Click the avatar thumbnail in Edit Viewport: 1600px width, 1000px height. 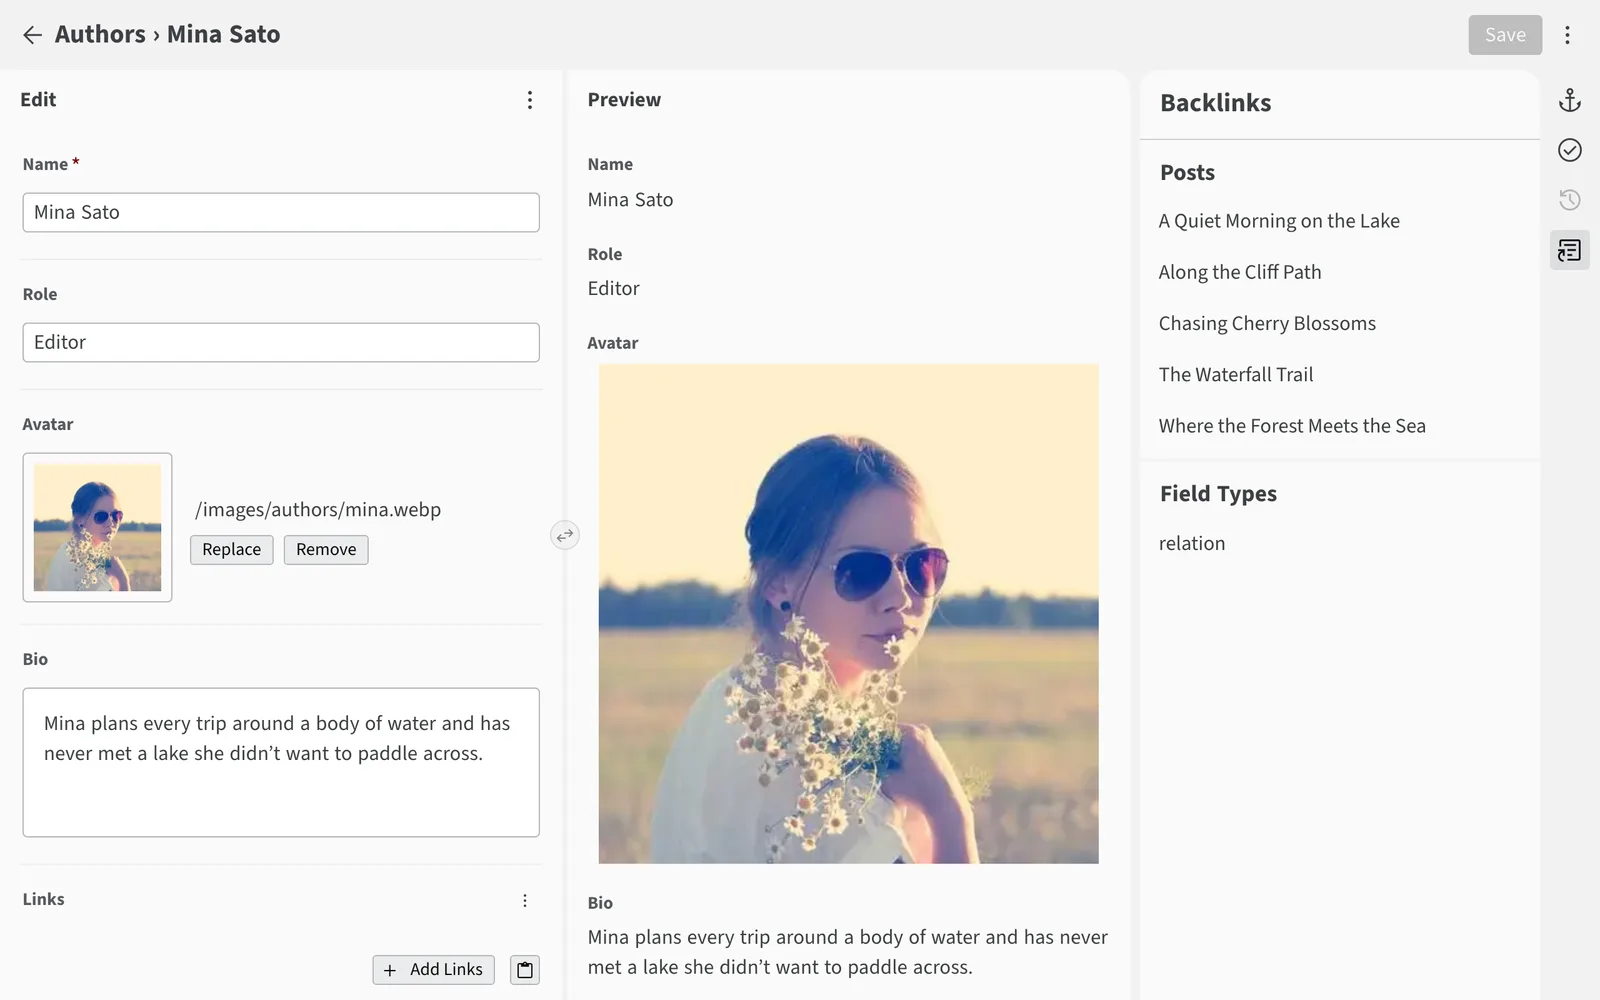tap(97, 527)
